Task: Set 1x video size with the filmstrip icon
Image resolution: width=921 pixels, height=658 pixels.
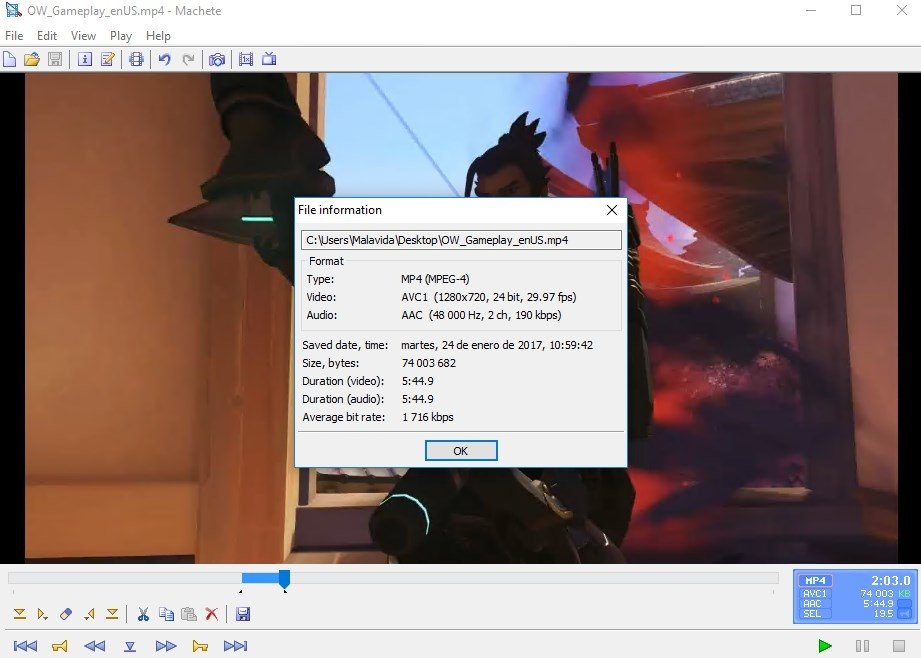Action: pos(246,59)
